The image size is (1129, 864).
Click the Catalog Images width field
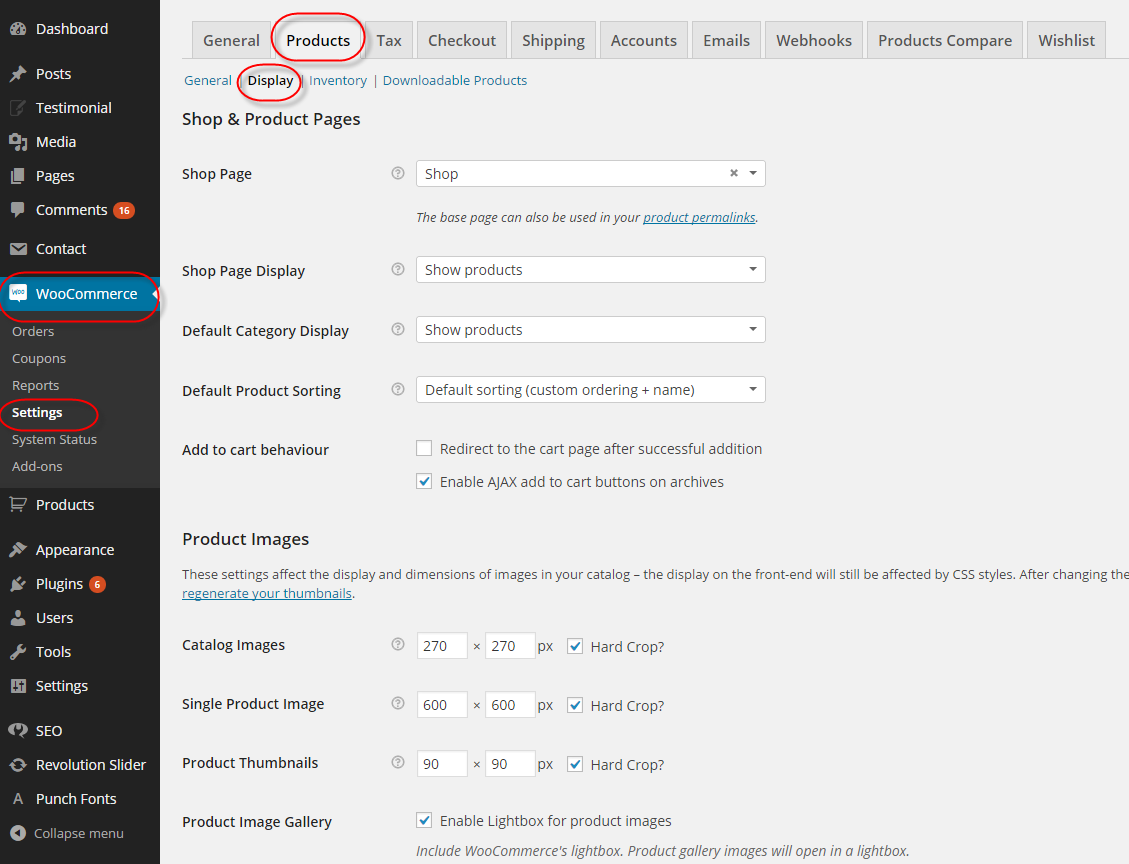pyautogui.click(x=442, y=646)
